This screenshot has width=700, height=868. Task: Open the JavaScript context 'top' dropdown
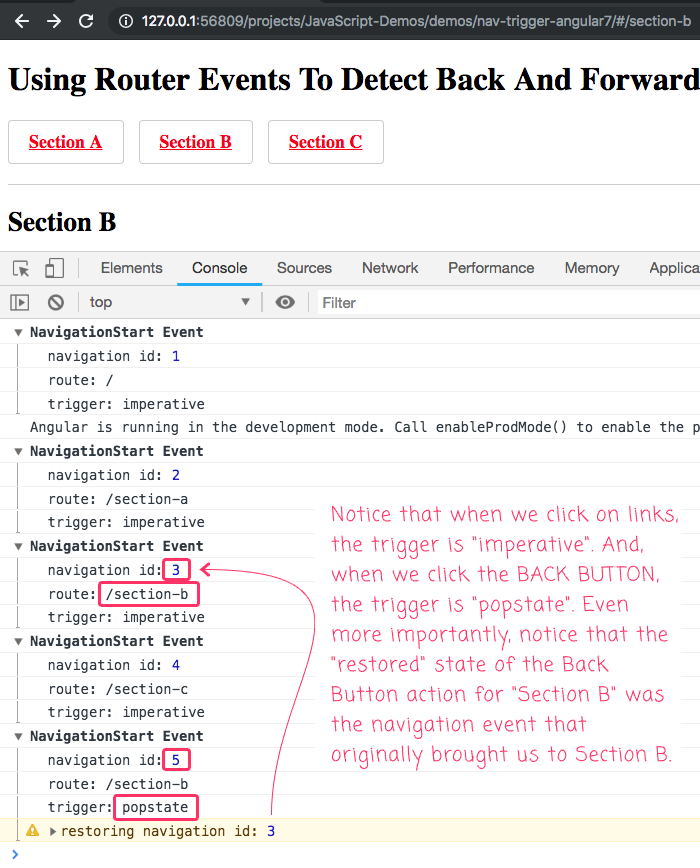[x=170, y=302]
